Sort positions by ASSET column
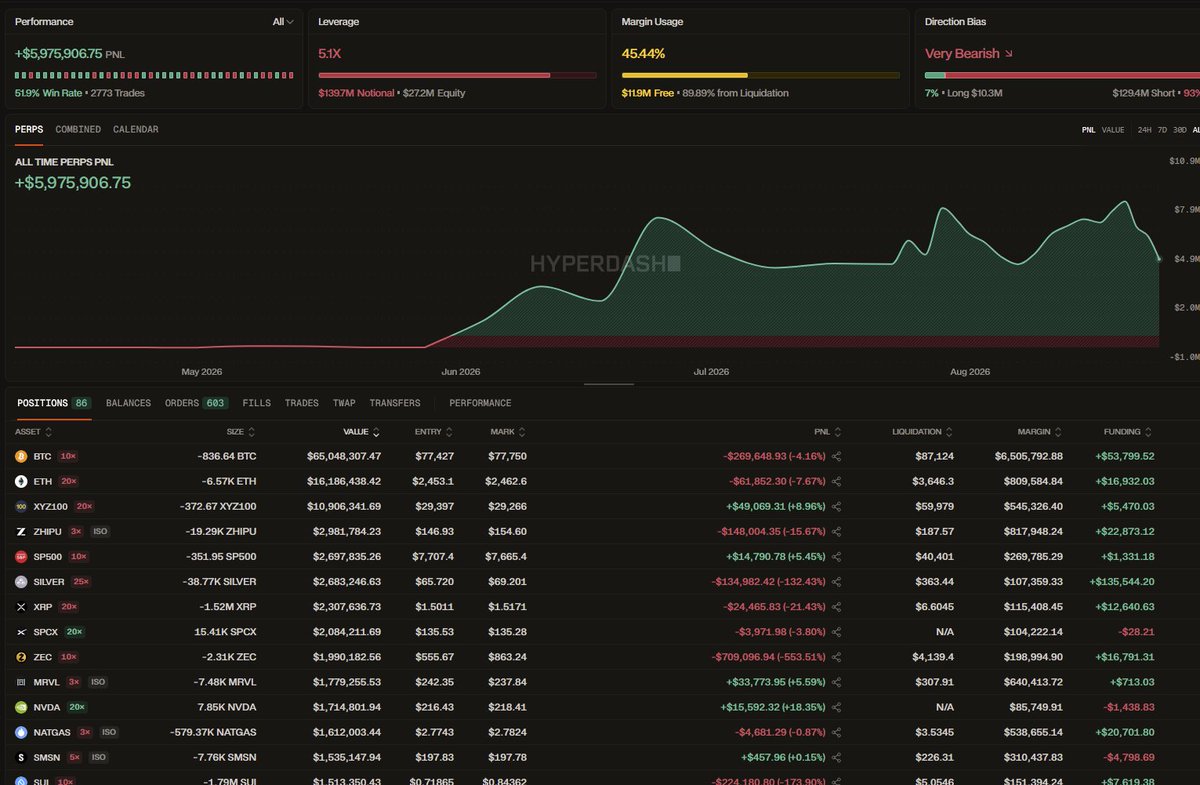 tap(33, 432)
